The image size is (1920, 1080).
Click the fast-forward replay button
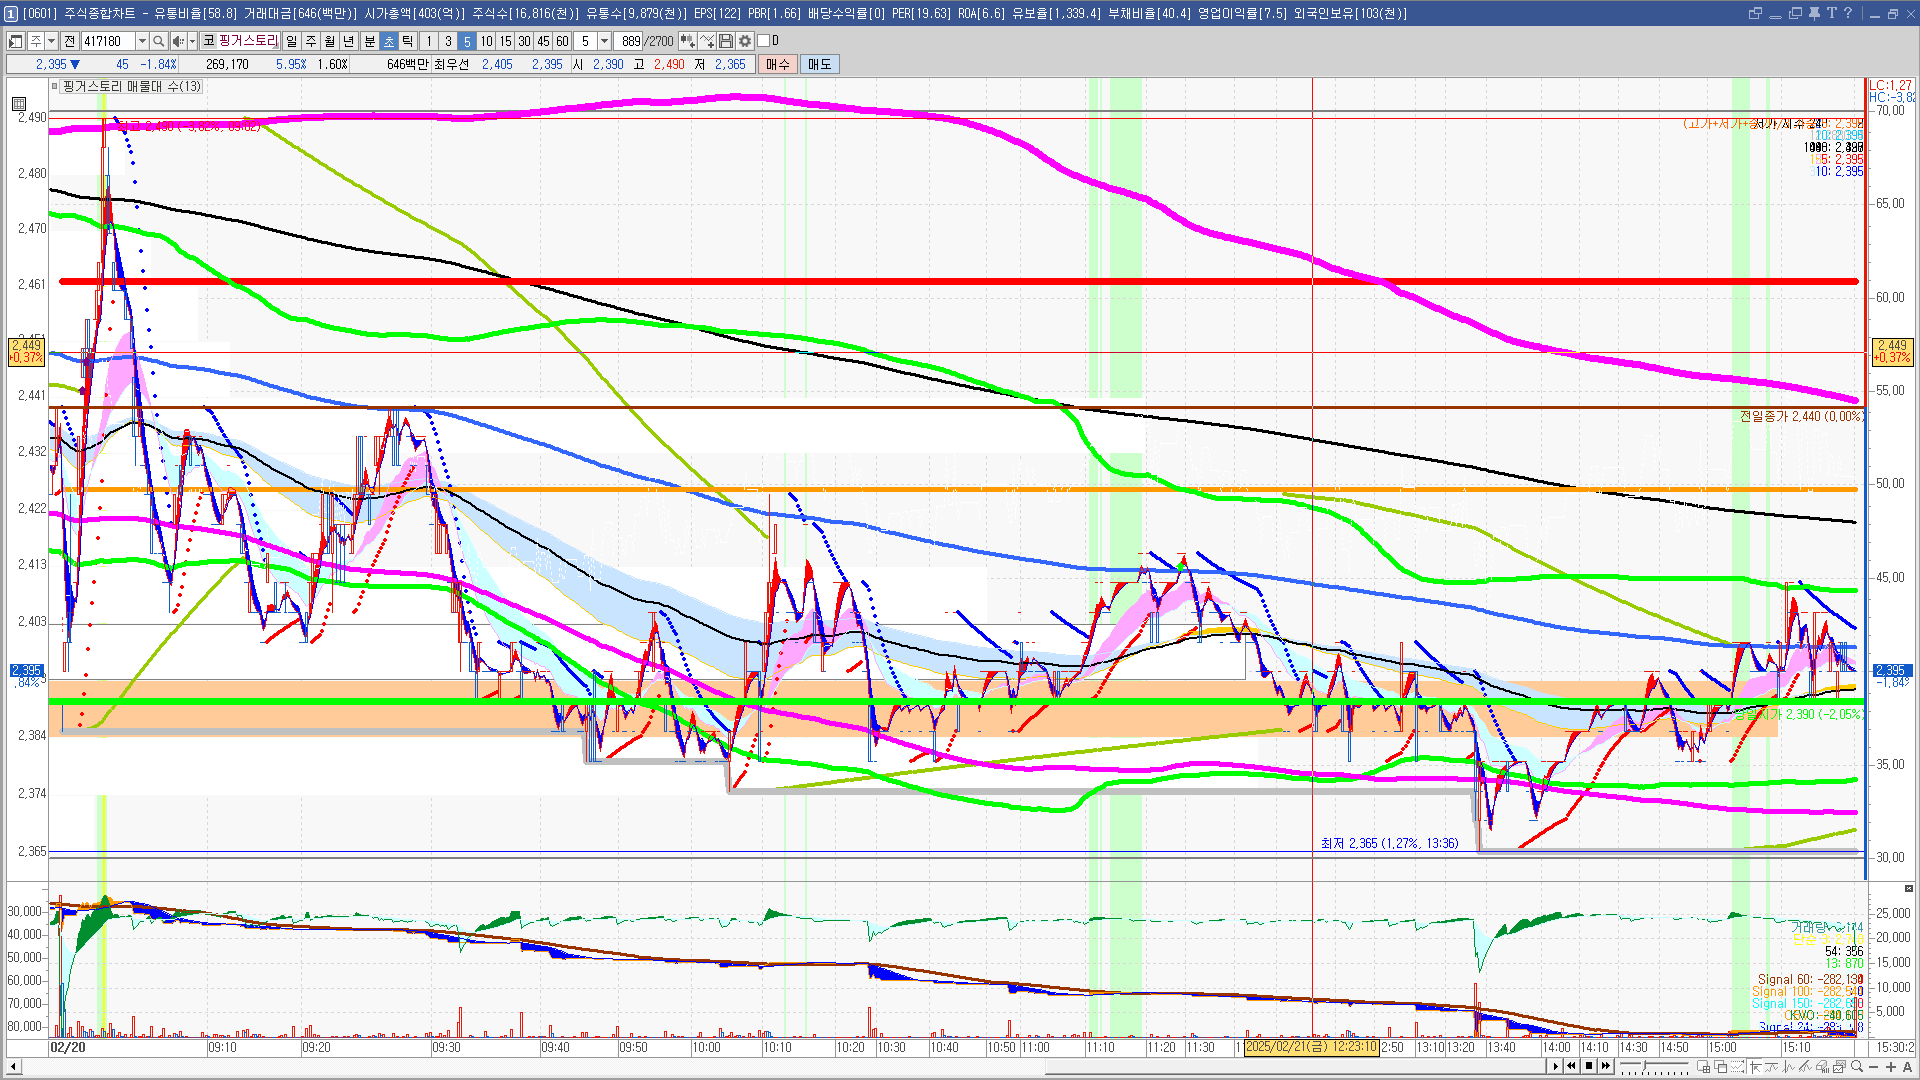[1606, 1066]
